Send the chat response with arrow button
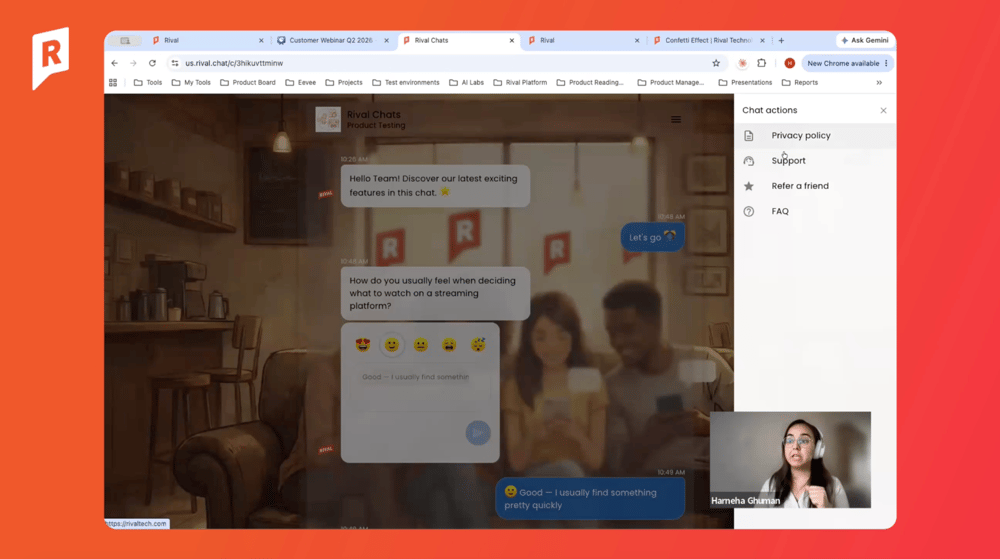The height and width of the screenshot is (559, 1000). coord(478,433)
